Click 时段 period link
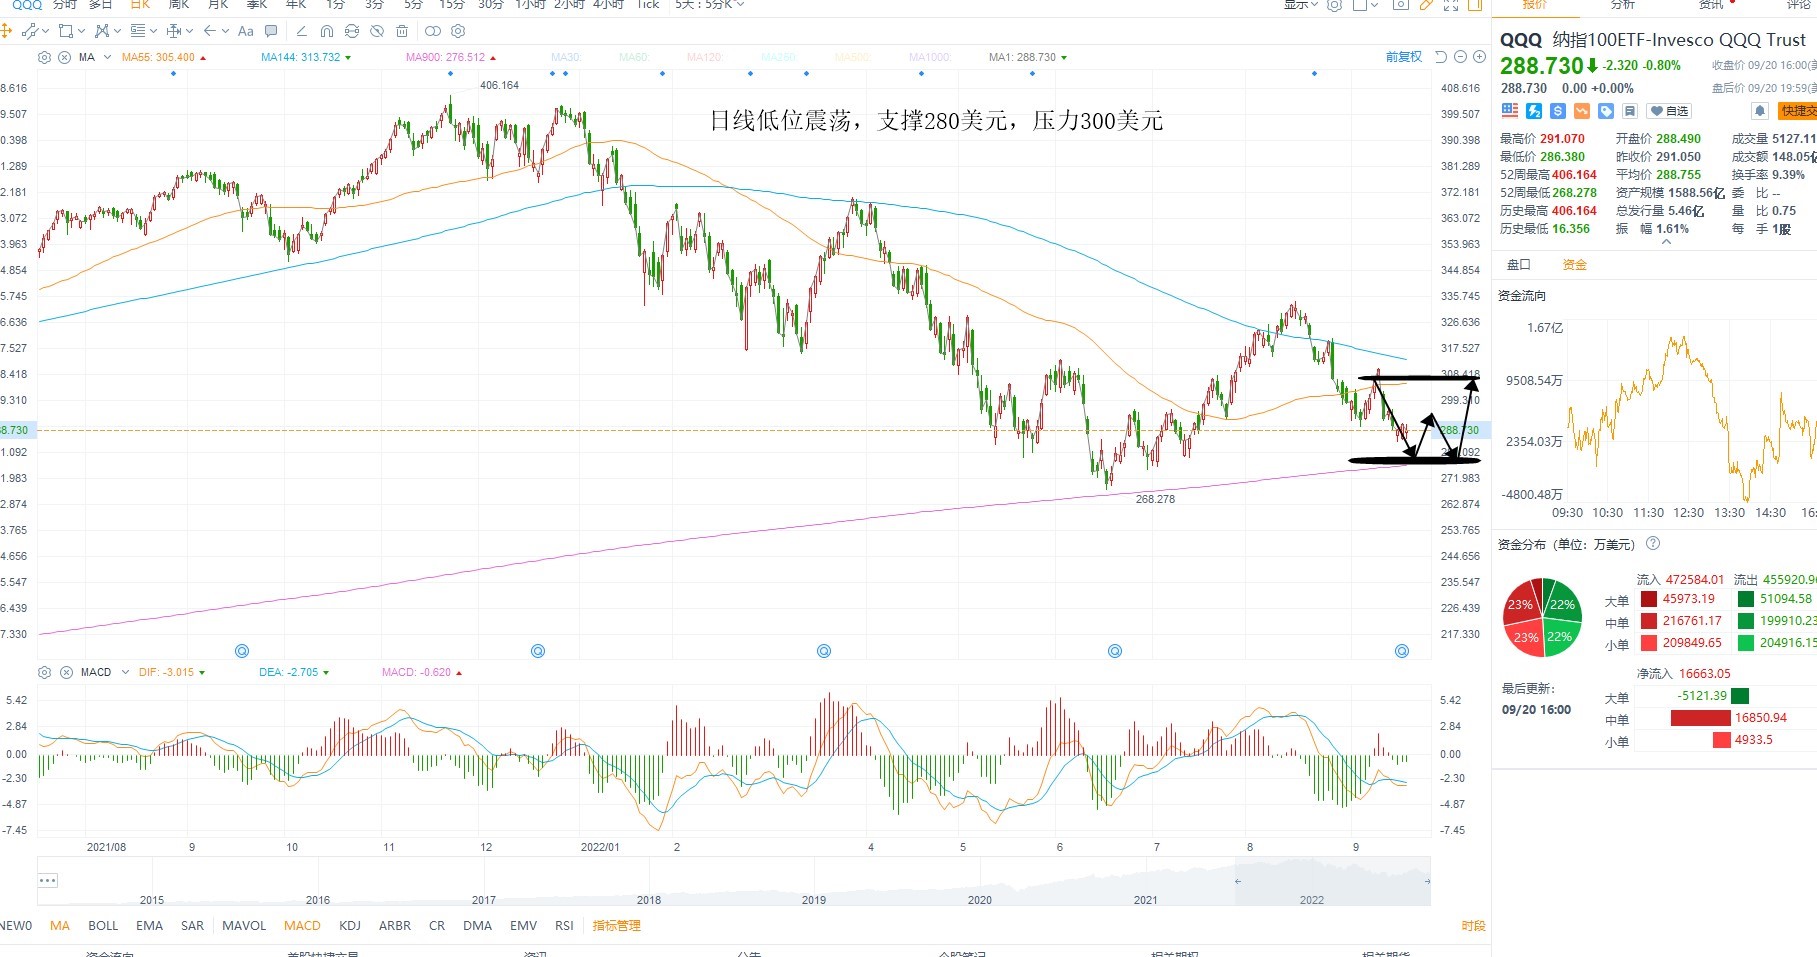Screen dimensions: 1817x957 click(x=1473, y=925)
